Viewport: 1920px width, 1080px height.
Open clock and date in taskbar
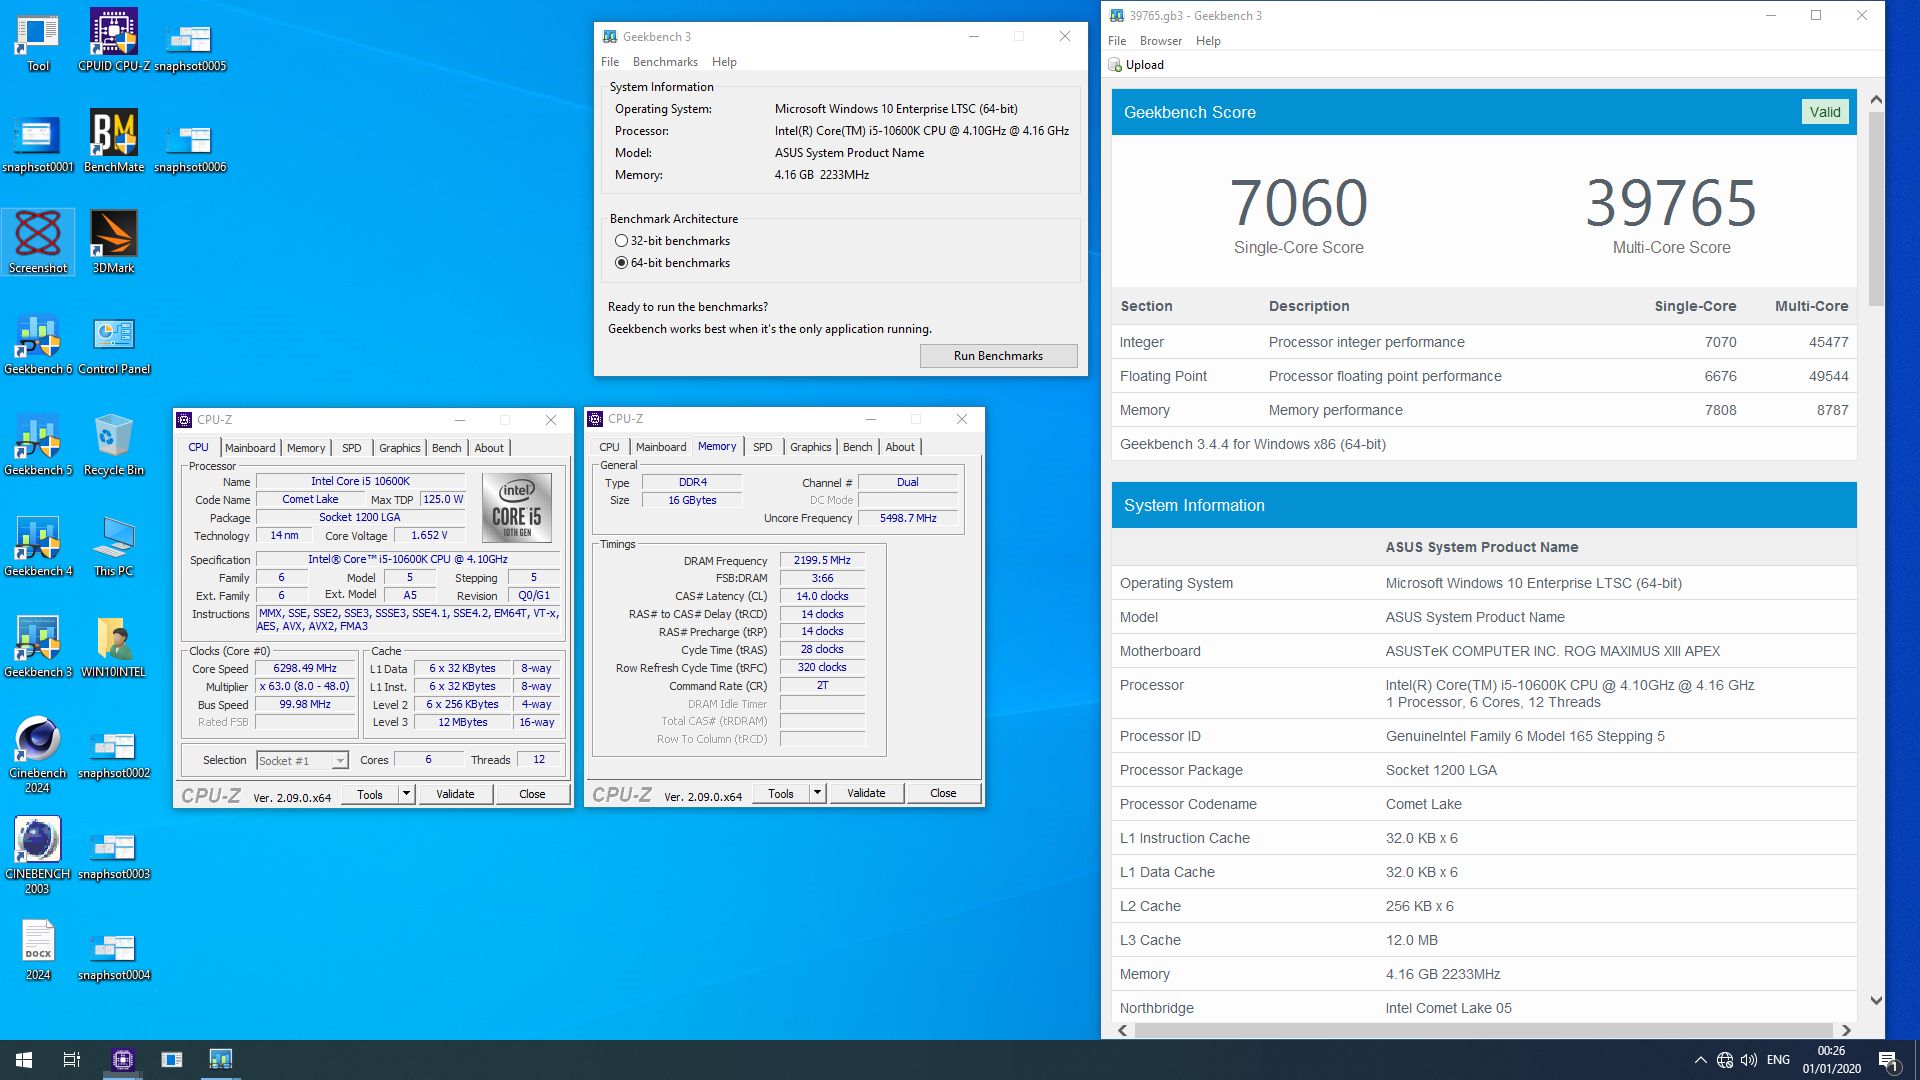(x=1831, y=1060)
